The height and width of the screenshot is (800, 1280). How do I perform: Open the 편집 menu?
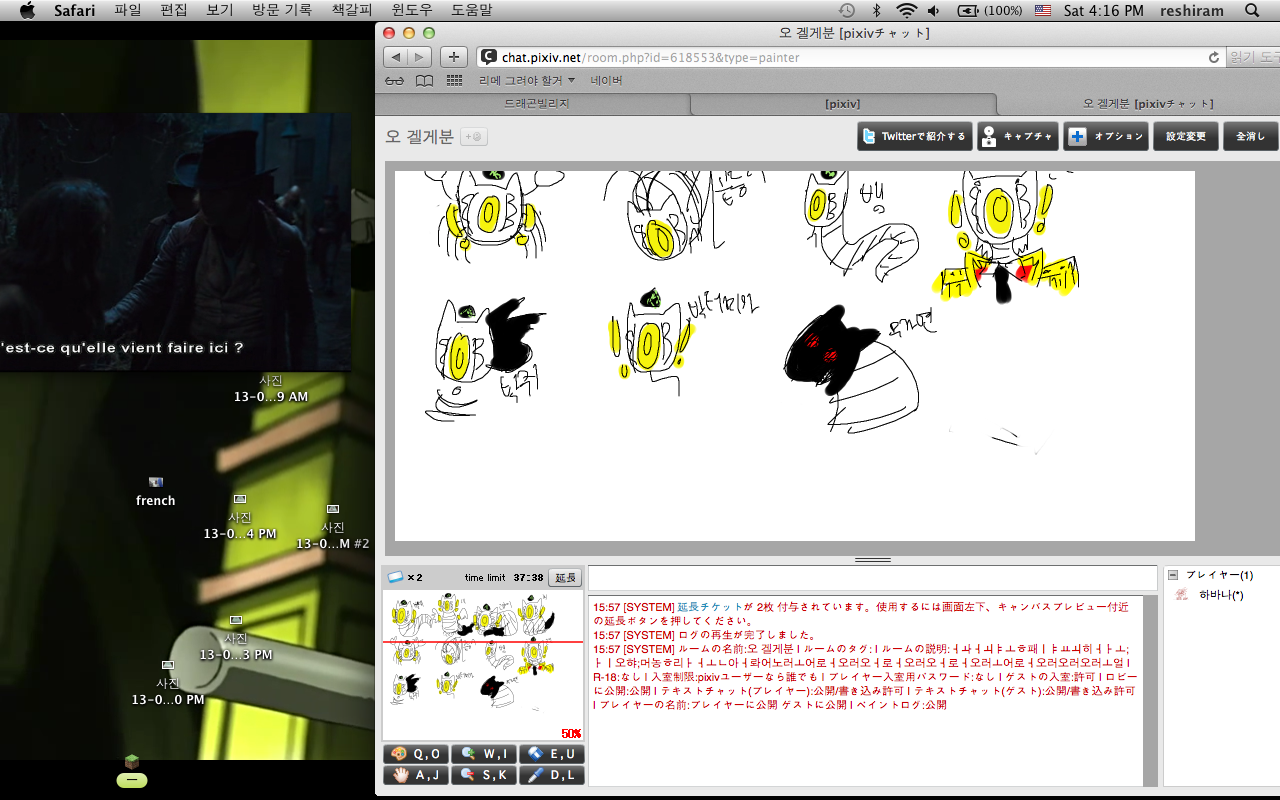[174, 11]
